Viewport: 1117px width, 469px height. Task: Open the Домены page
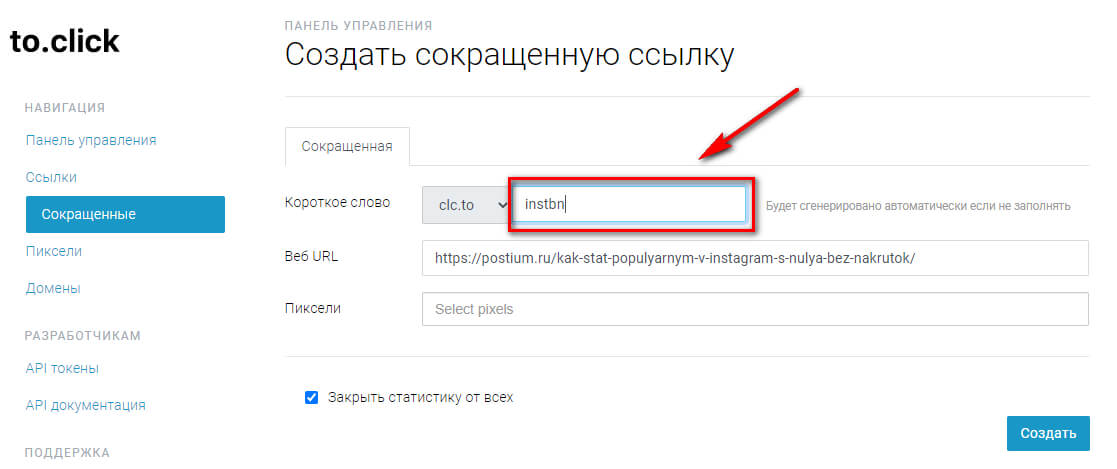[x=53, y=289]
